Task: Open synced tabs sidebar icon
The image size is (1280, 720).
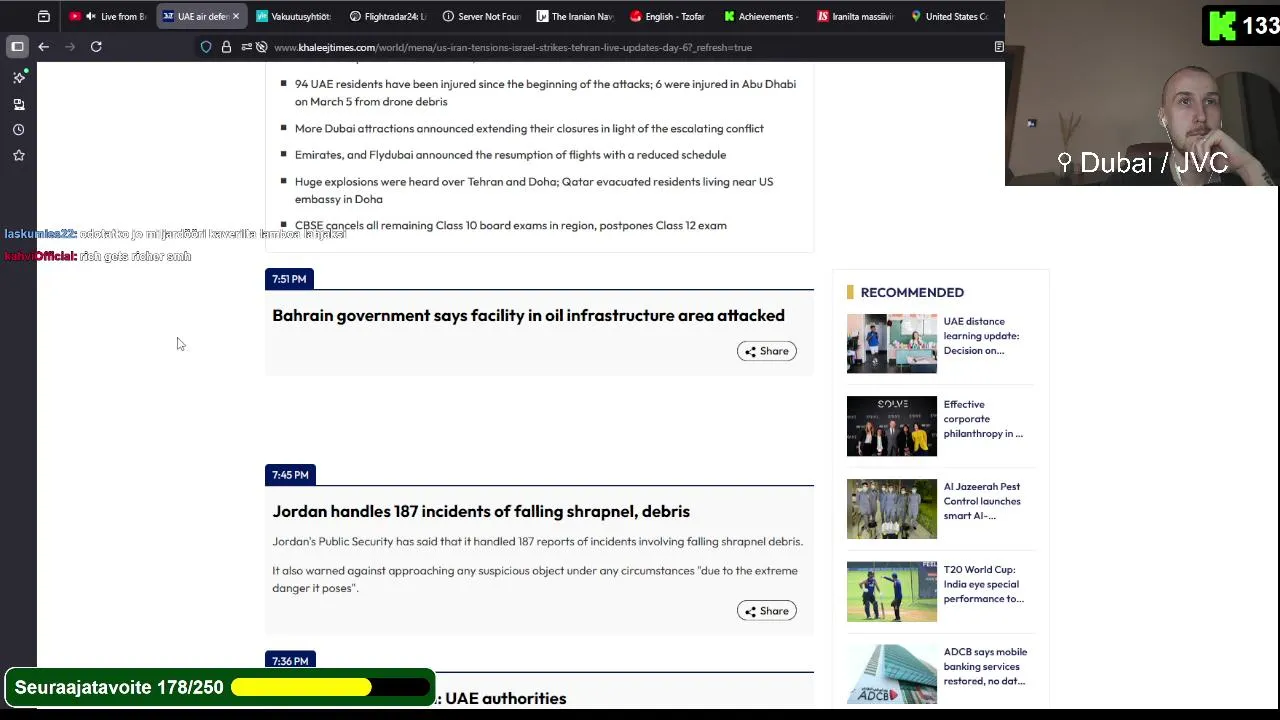Action: pyautogui.click(x=18, y=104)
